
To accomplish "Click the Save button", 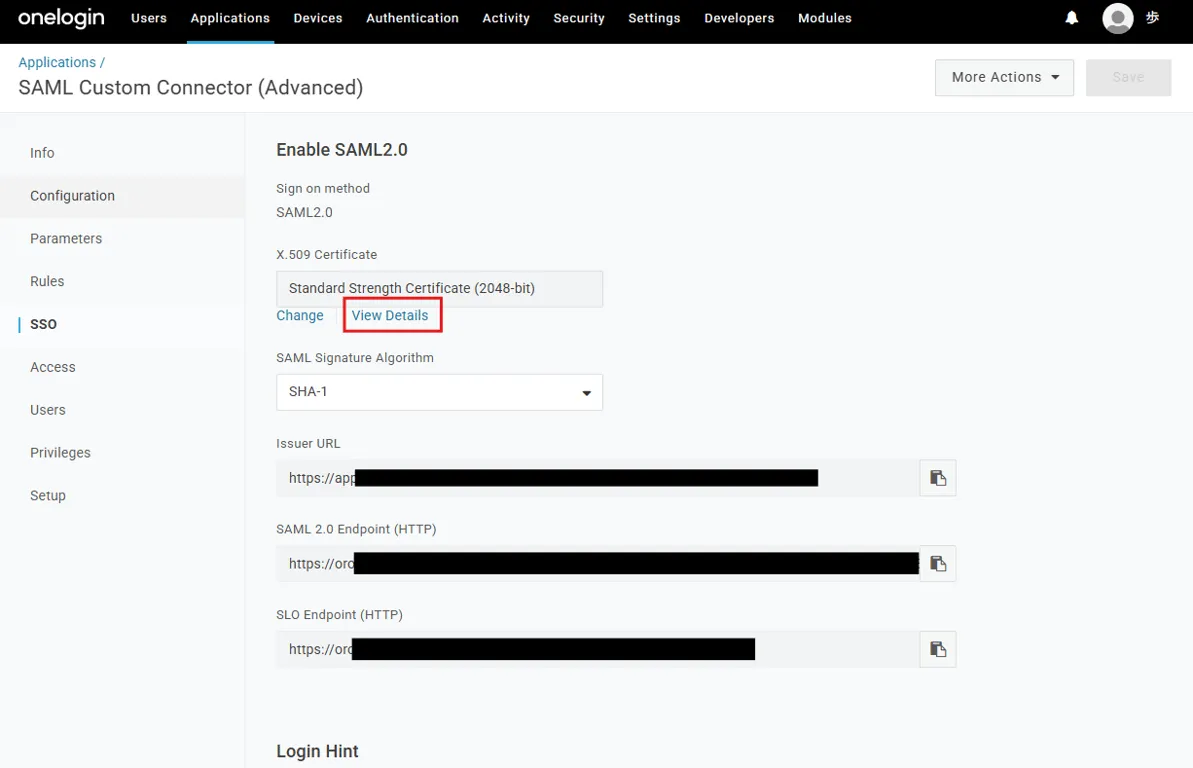I will point(1128,78).
